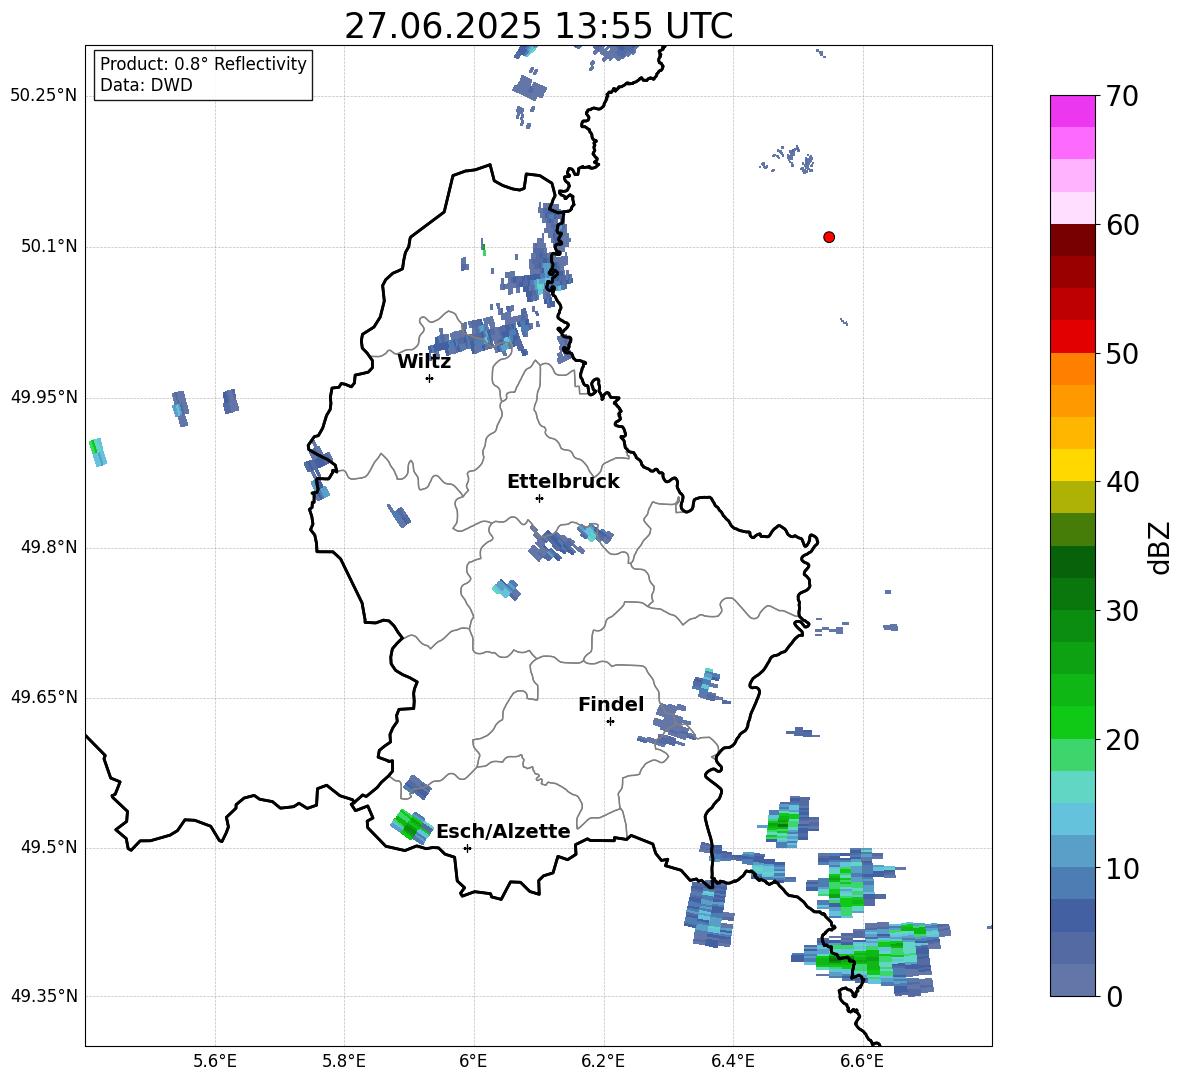Click the 49.35°N latitude label
The image size is (1184, 1081).
point(44,996)
